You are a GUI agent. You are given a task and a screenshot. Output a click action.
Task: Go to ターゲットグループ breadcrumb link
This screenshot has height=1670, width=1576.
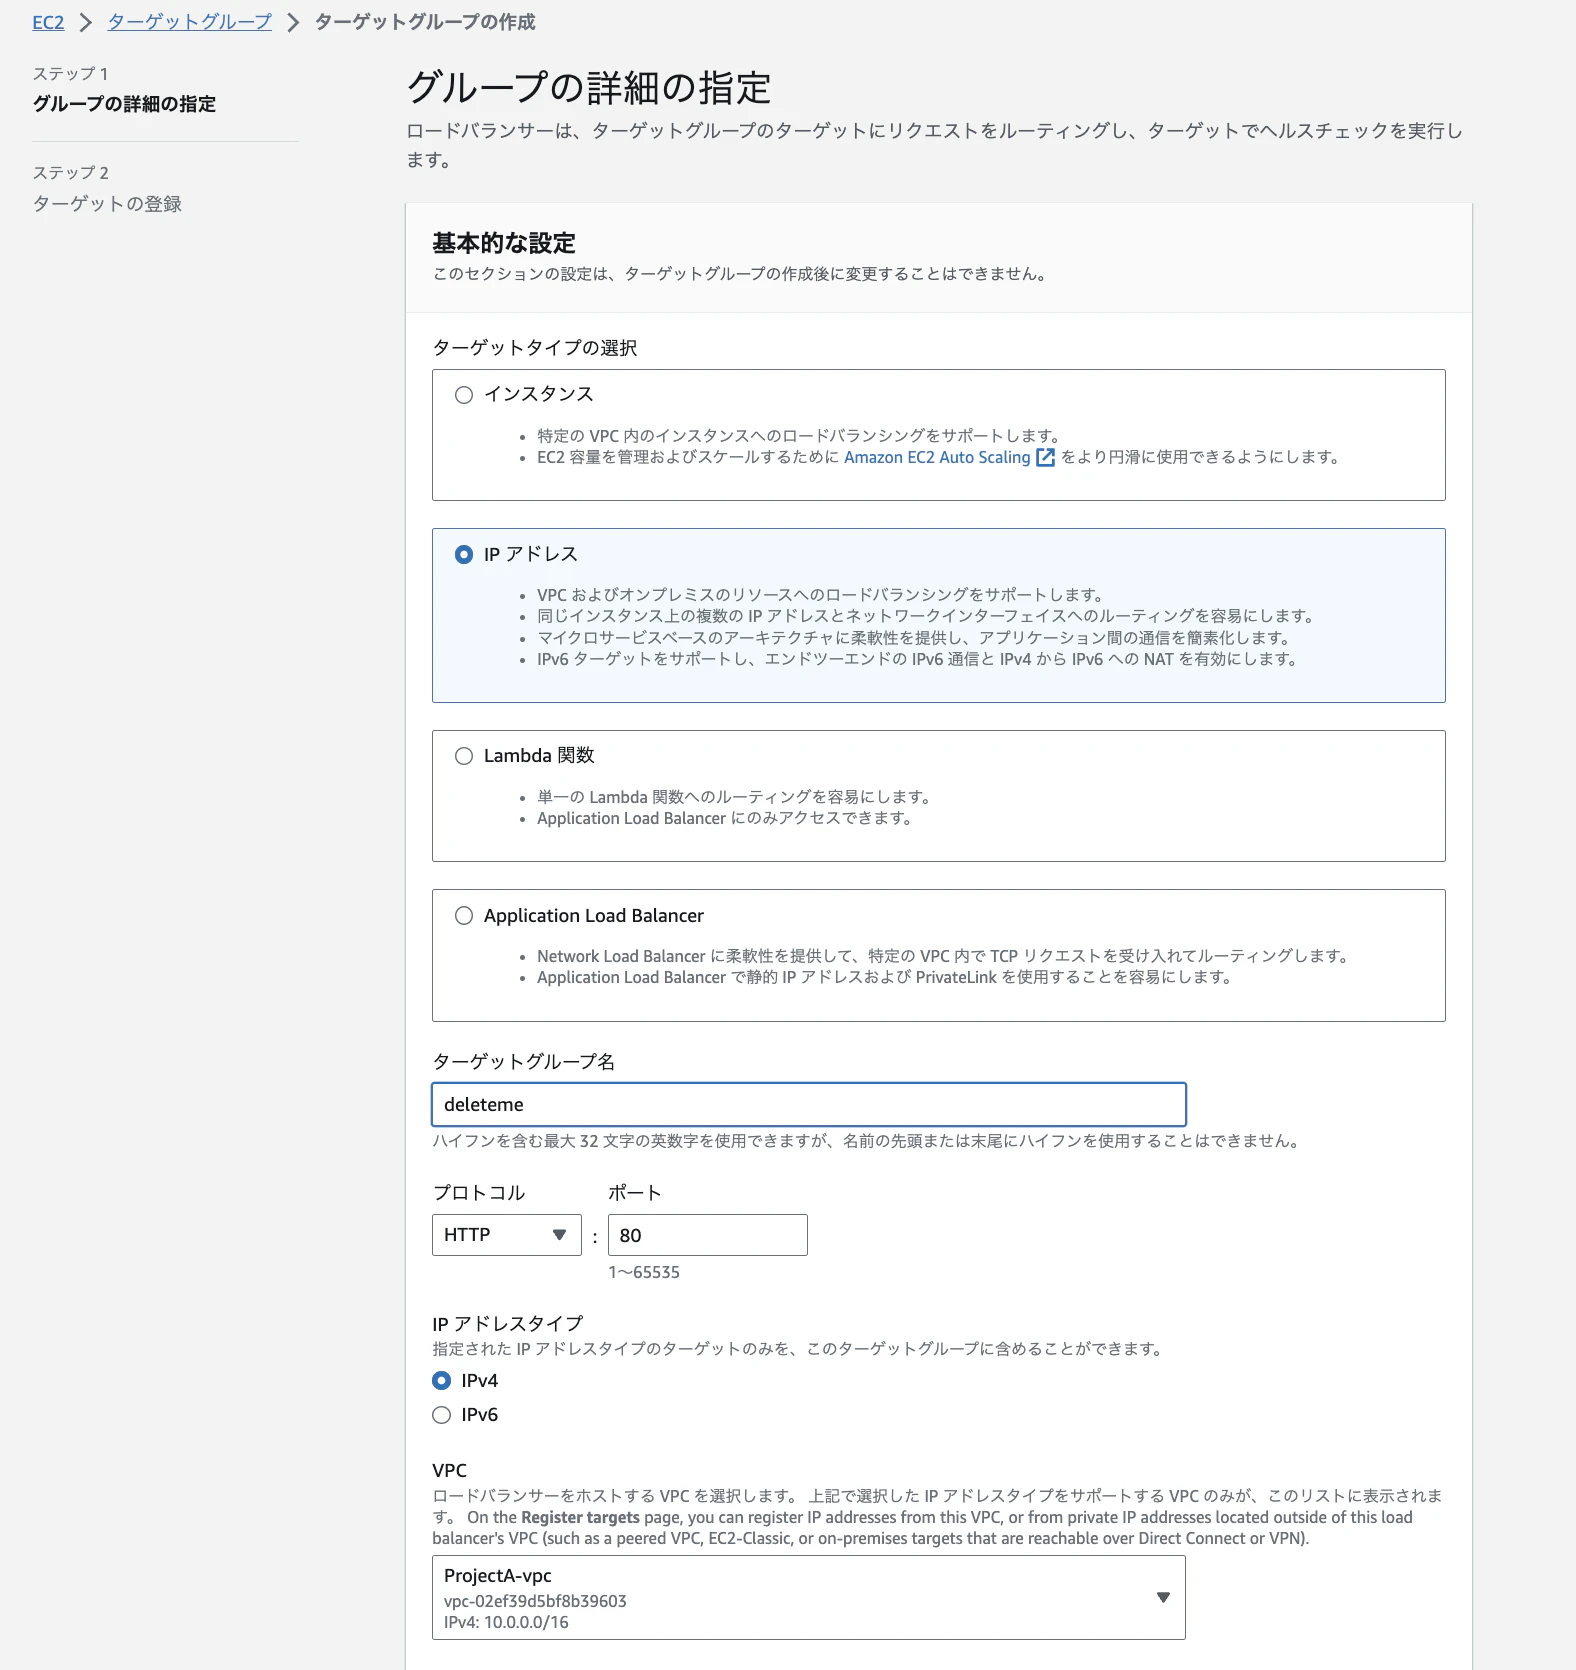tap(189, 22)
